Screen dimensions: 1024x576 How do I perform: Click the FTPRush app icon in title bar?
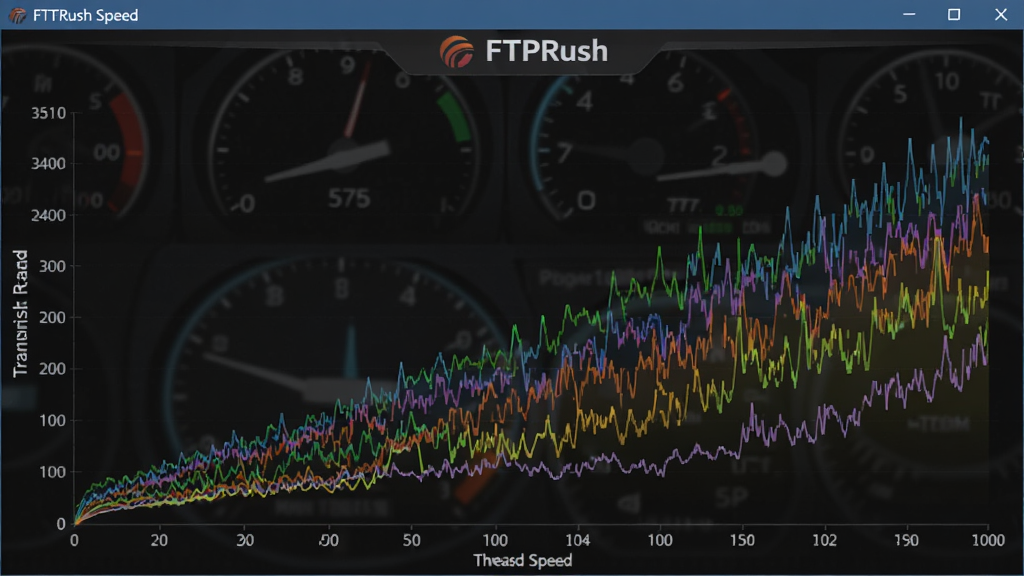pos(18,15)
